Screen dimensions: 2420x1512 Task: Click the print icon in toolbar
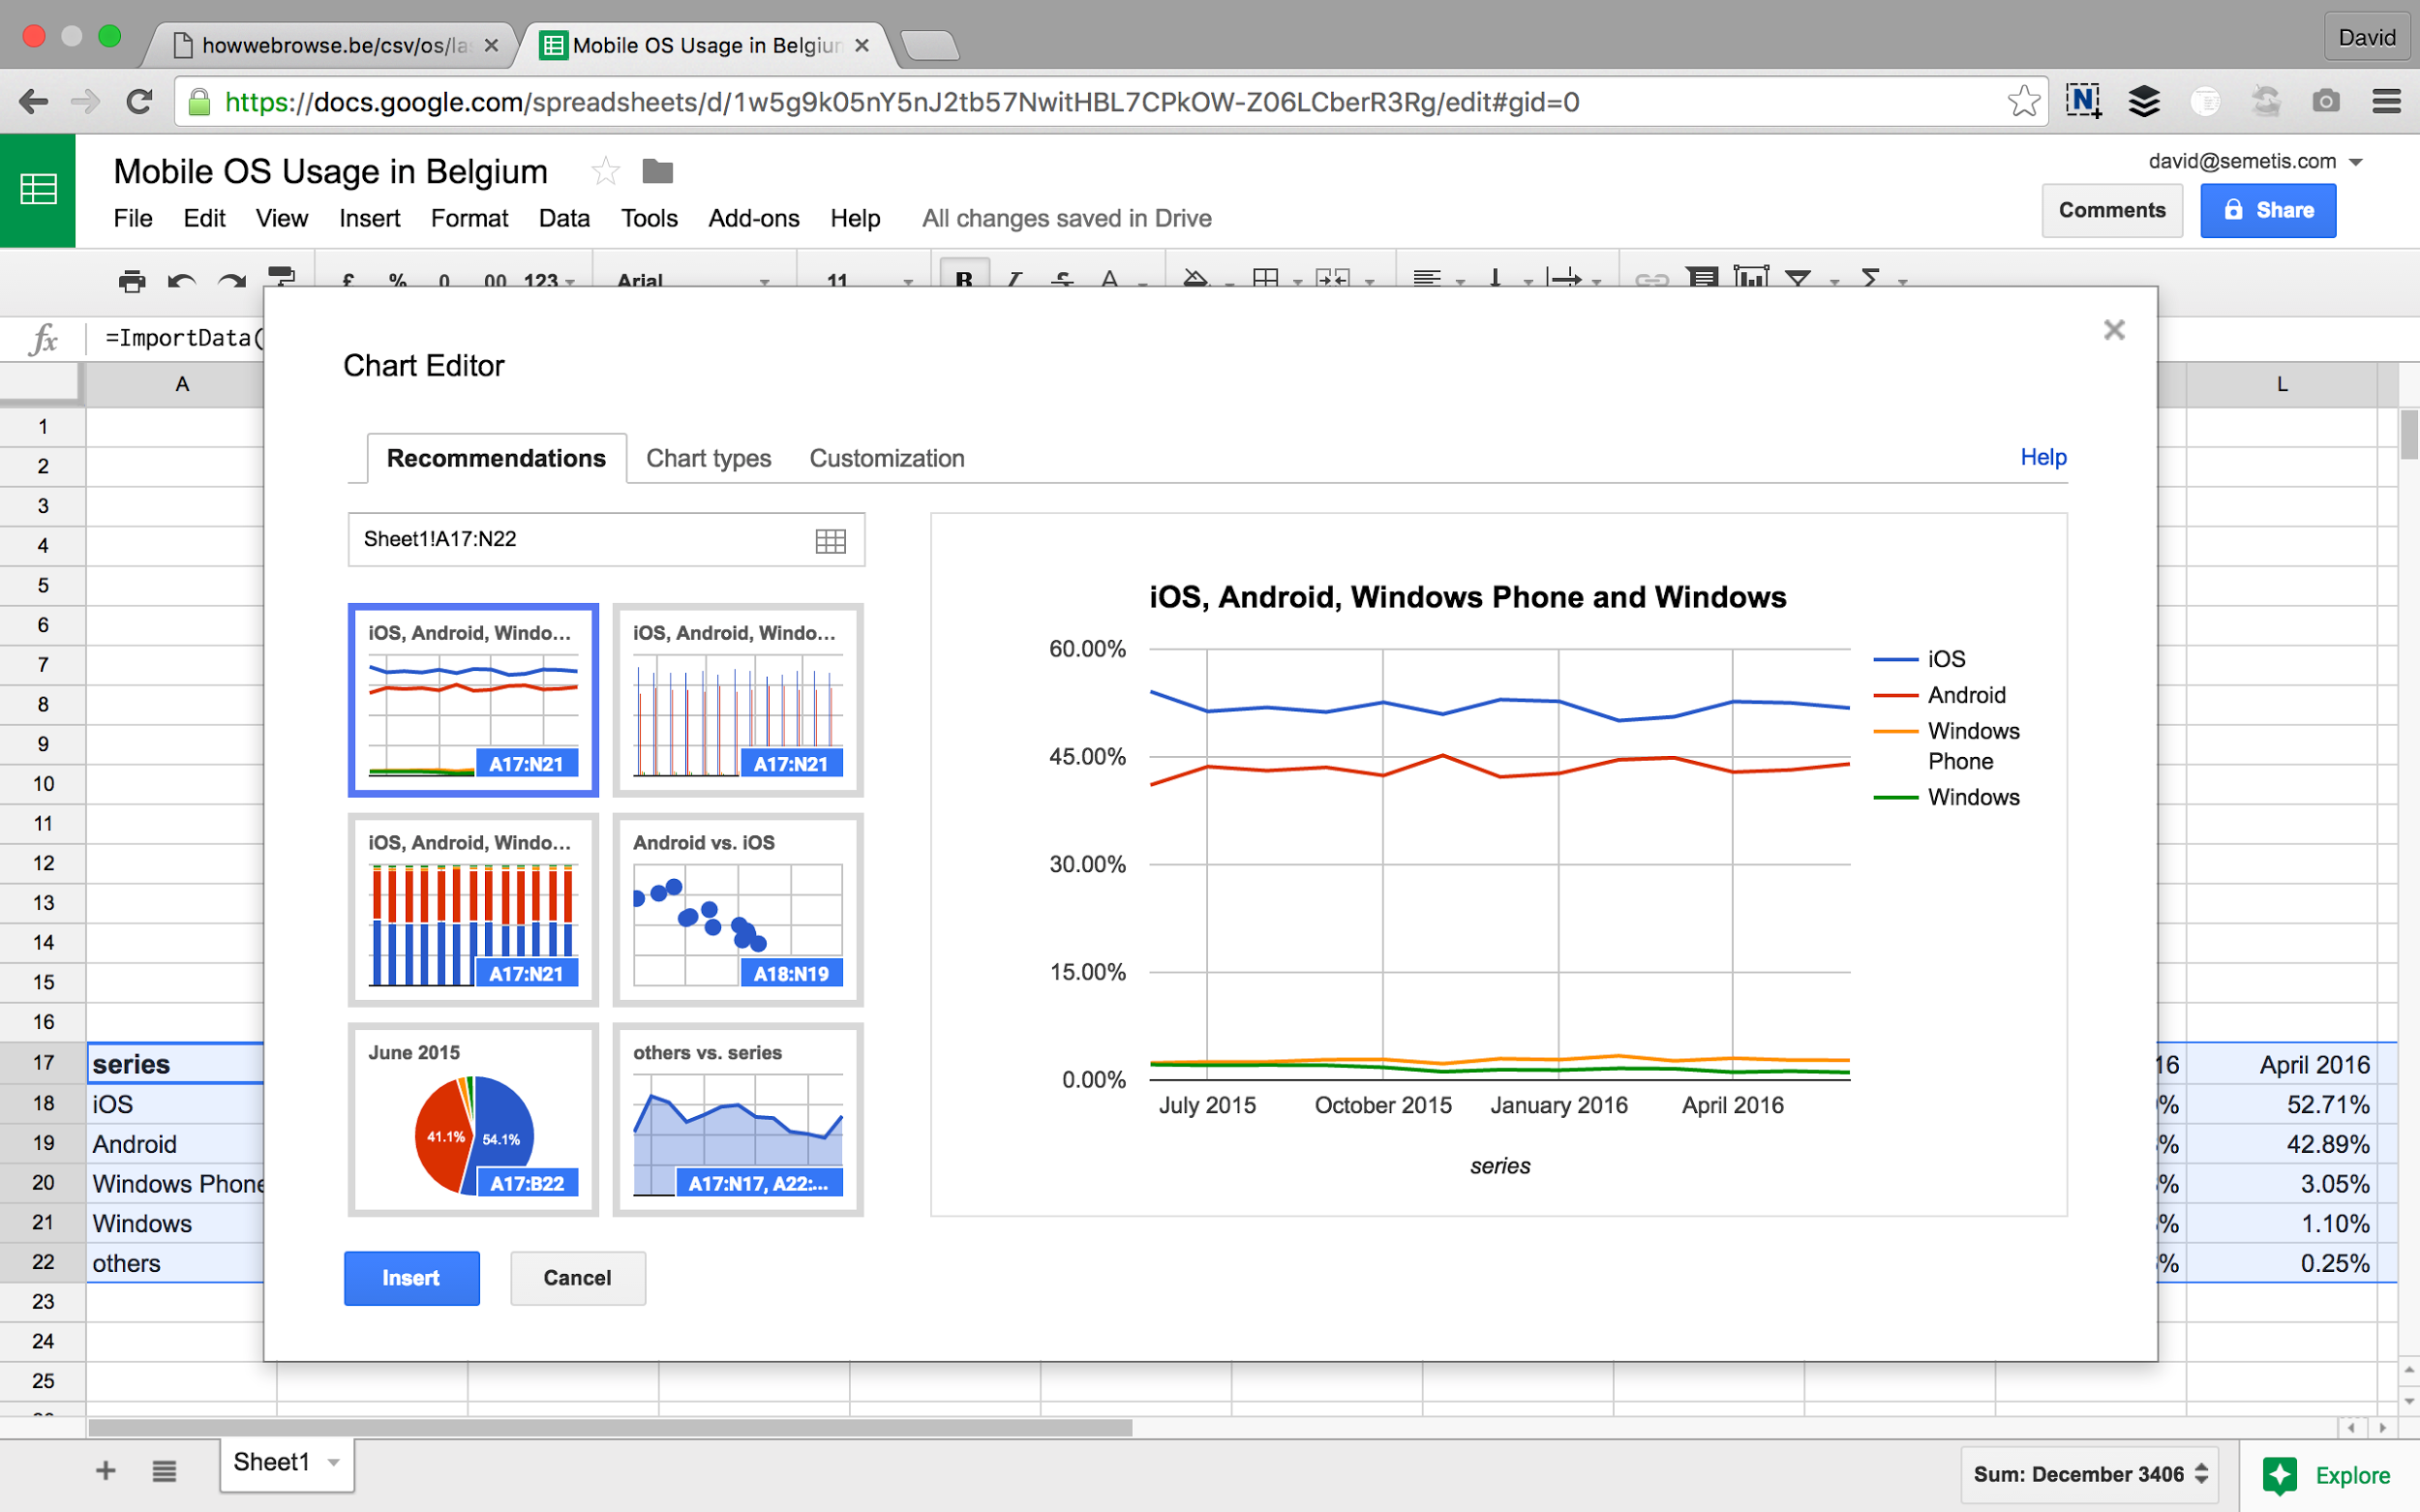click(x=131, y=281)
